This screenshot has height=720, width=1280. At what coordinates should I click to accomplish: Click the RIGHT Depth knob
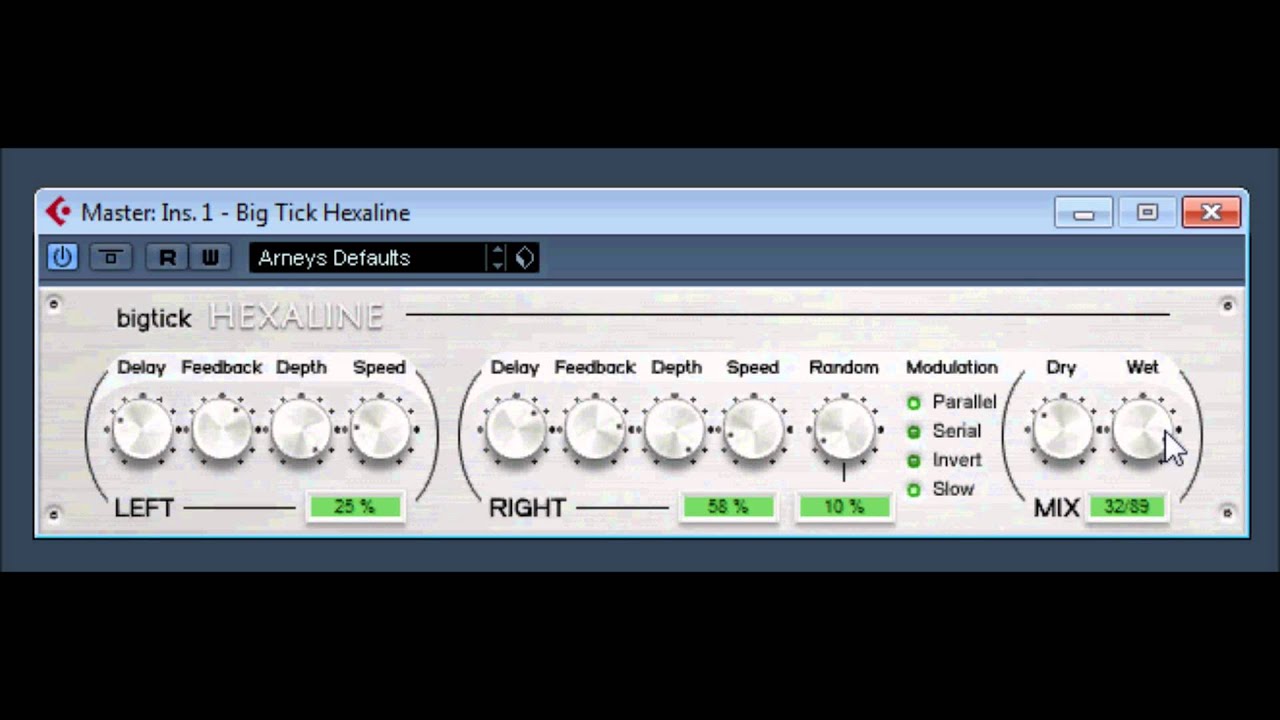pyautogui.click(x=675, y=429)
